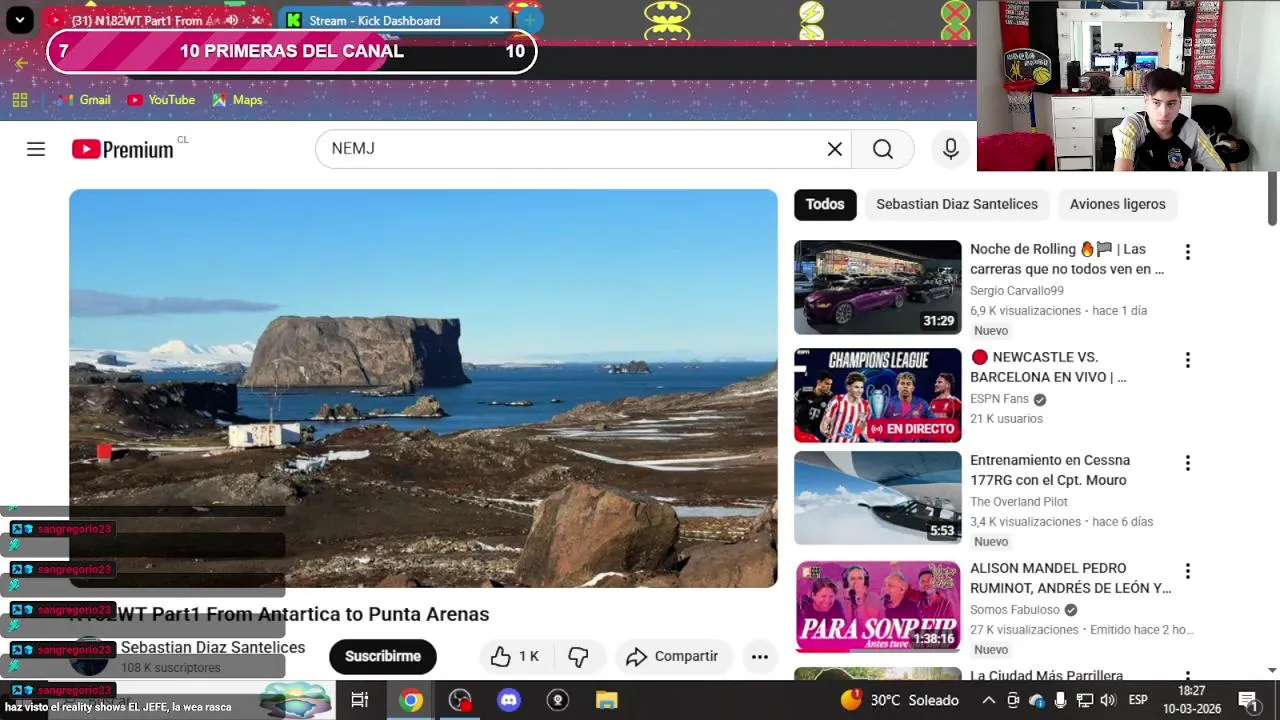The width and height of the screenshot is (1280, 720).
Task: Open the YouTube guide hamburger menu
Action: tap(36, 149)
